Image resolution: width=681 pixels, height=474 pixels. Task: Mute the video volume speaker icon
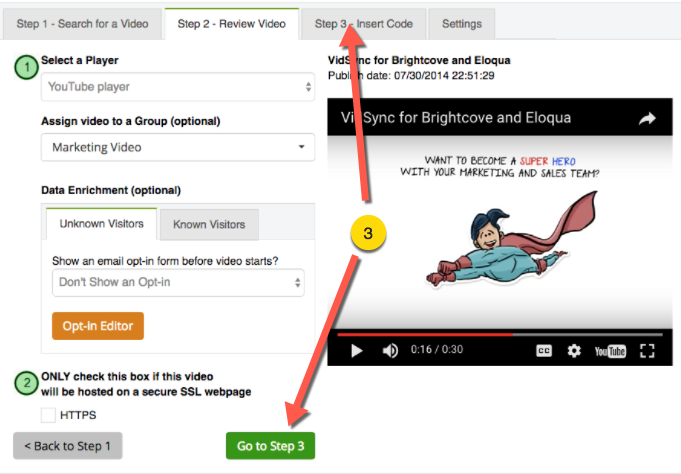click(x=390, y=350)
